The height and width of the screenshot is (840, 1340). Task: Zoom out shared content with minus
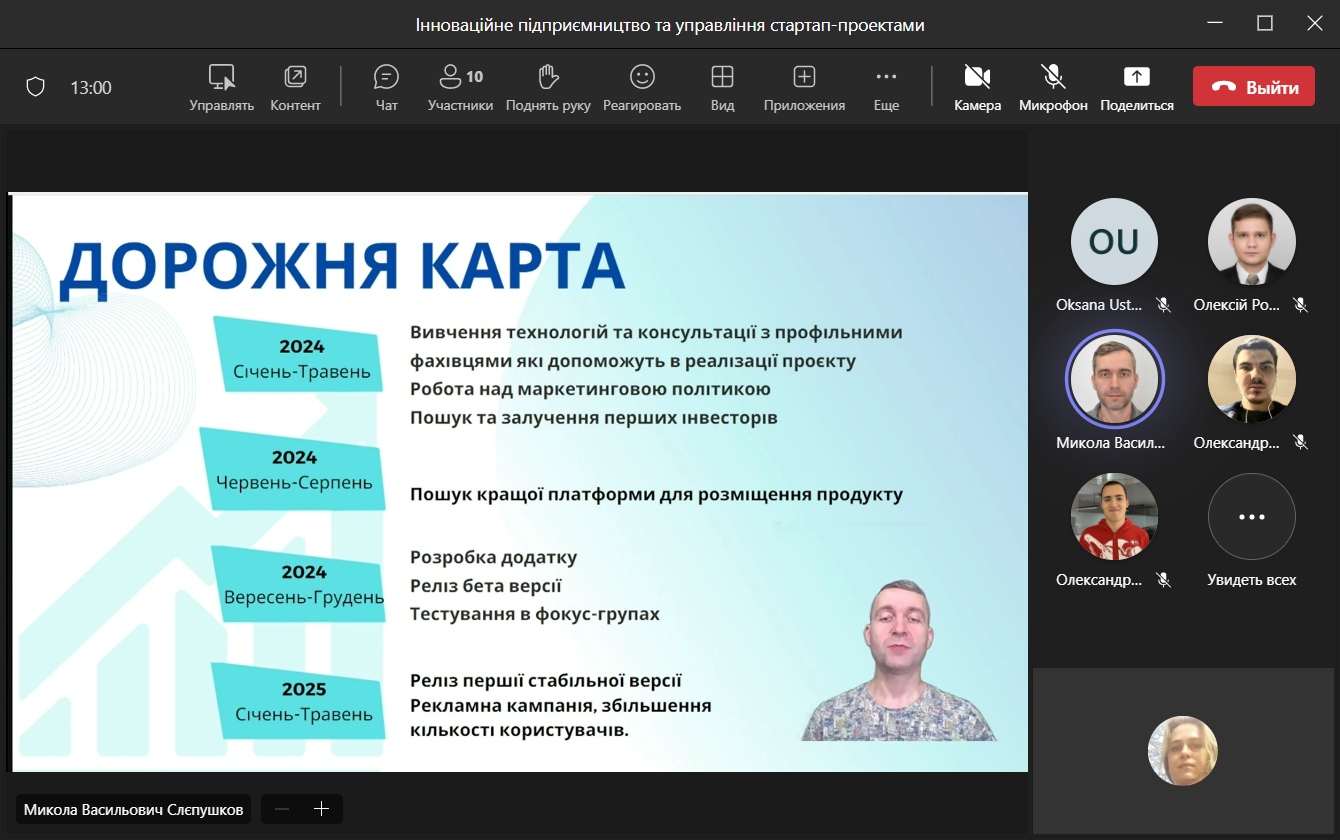click(x=282, y=809)
